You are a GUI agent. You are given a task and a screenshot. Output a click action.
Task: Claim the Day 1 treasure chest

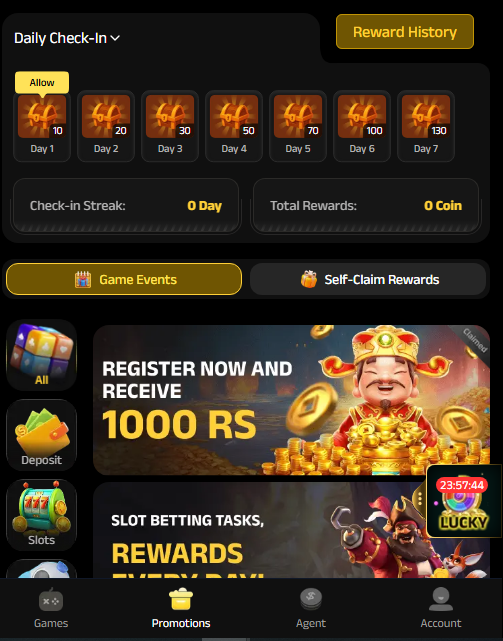42,126
